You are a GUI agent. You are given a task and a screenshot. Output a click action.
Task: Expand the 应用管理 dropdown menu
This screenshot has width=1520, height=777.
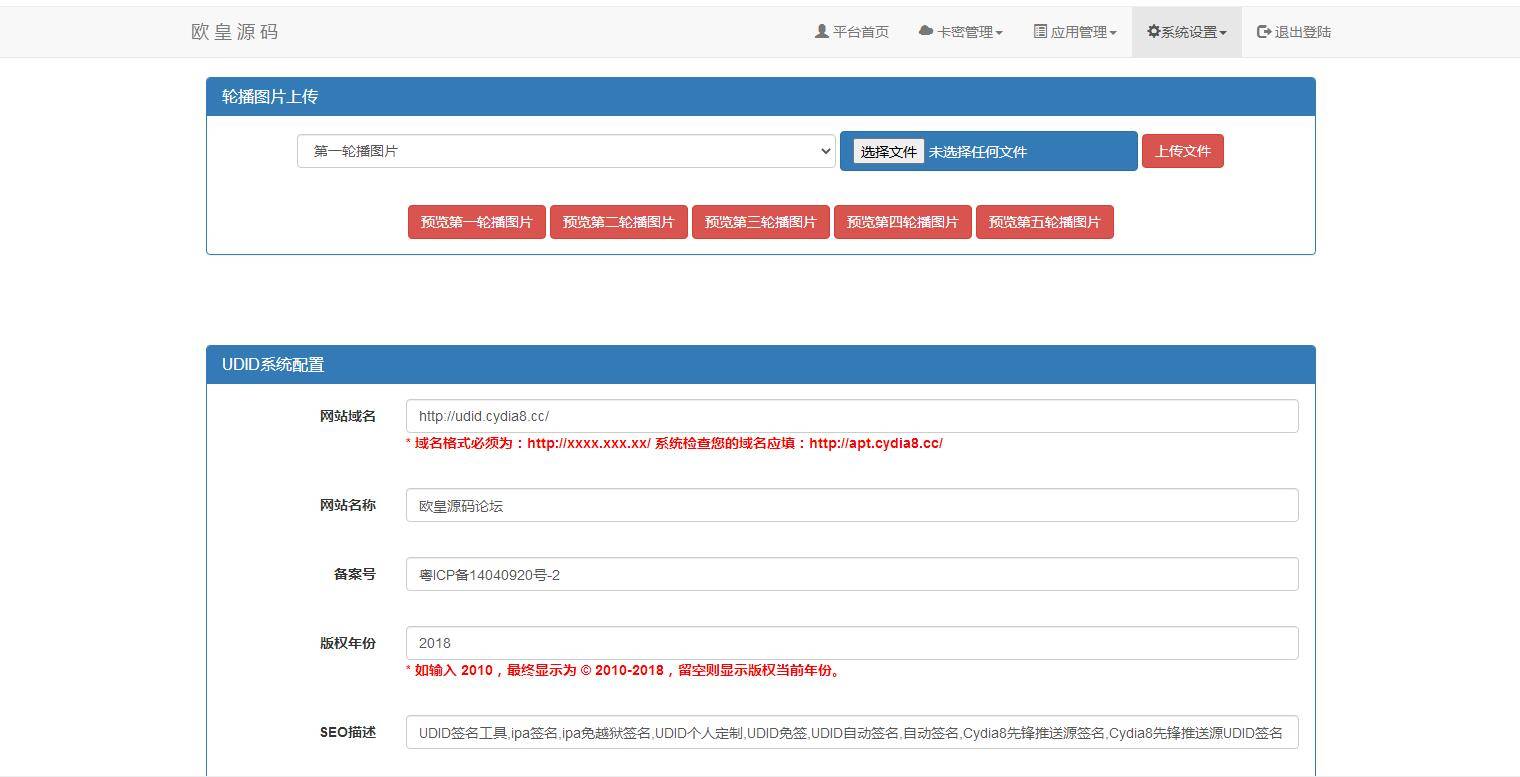pyautogui.click(x=1075, y=31)
